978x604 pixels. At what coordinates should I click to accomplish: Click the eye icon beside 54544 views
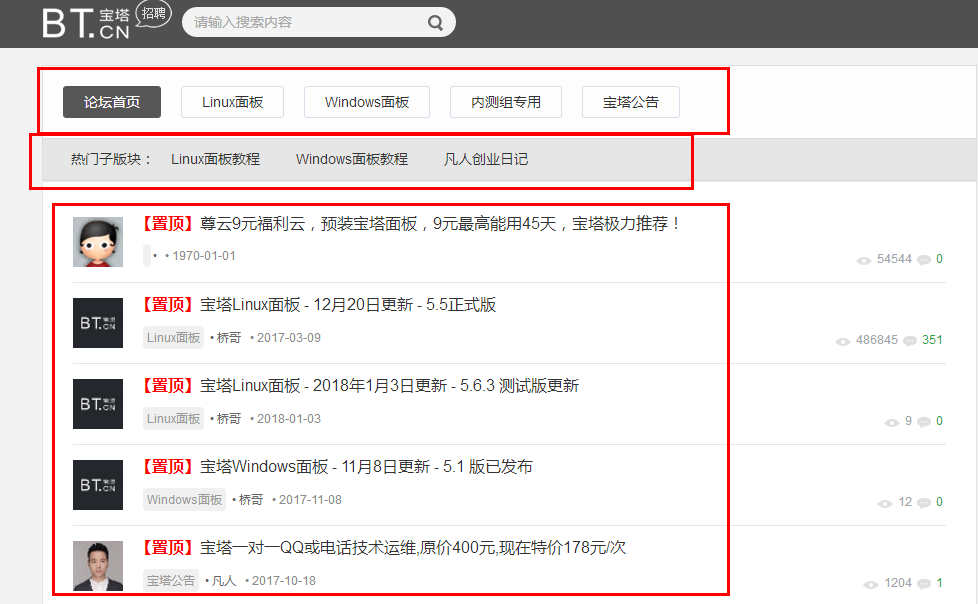[864, 260]
